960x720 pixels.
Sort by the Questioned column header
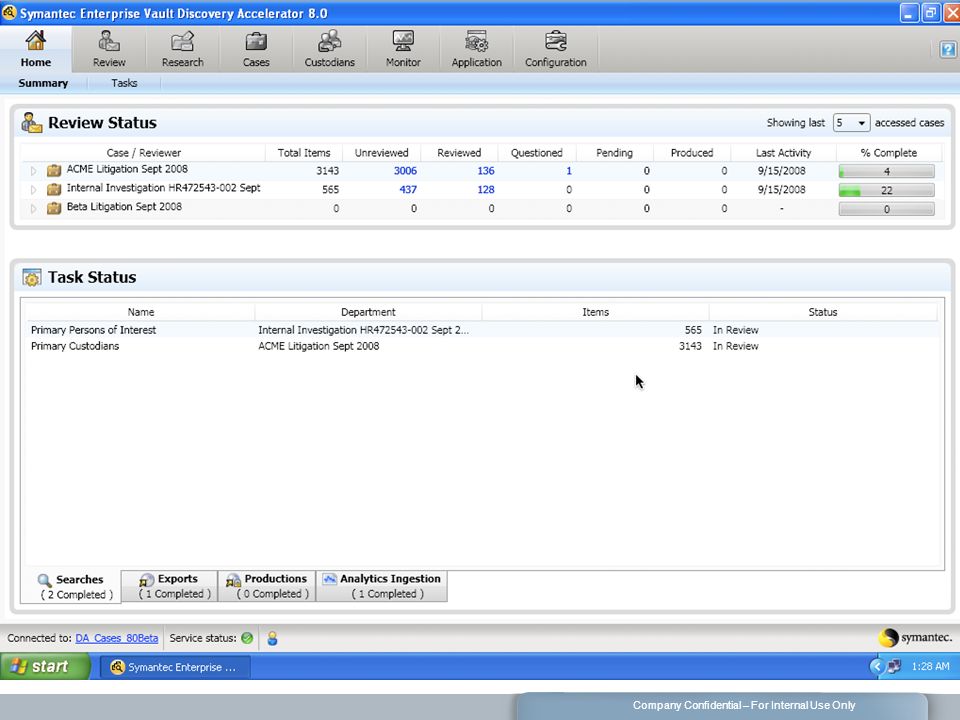pyautogui.click(x=536, y=152)
